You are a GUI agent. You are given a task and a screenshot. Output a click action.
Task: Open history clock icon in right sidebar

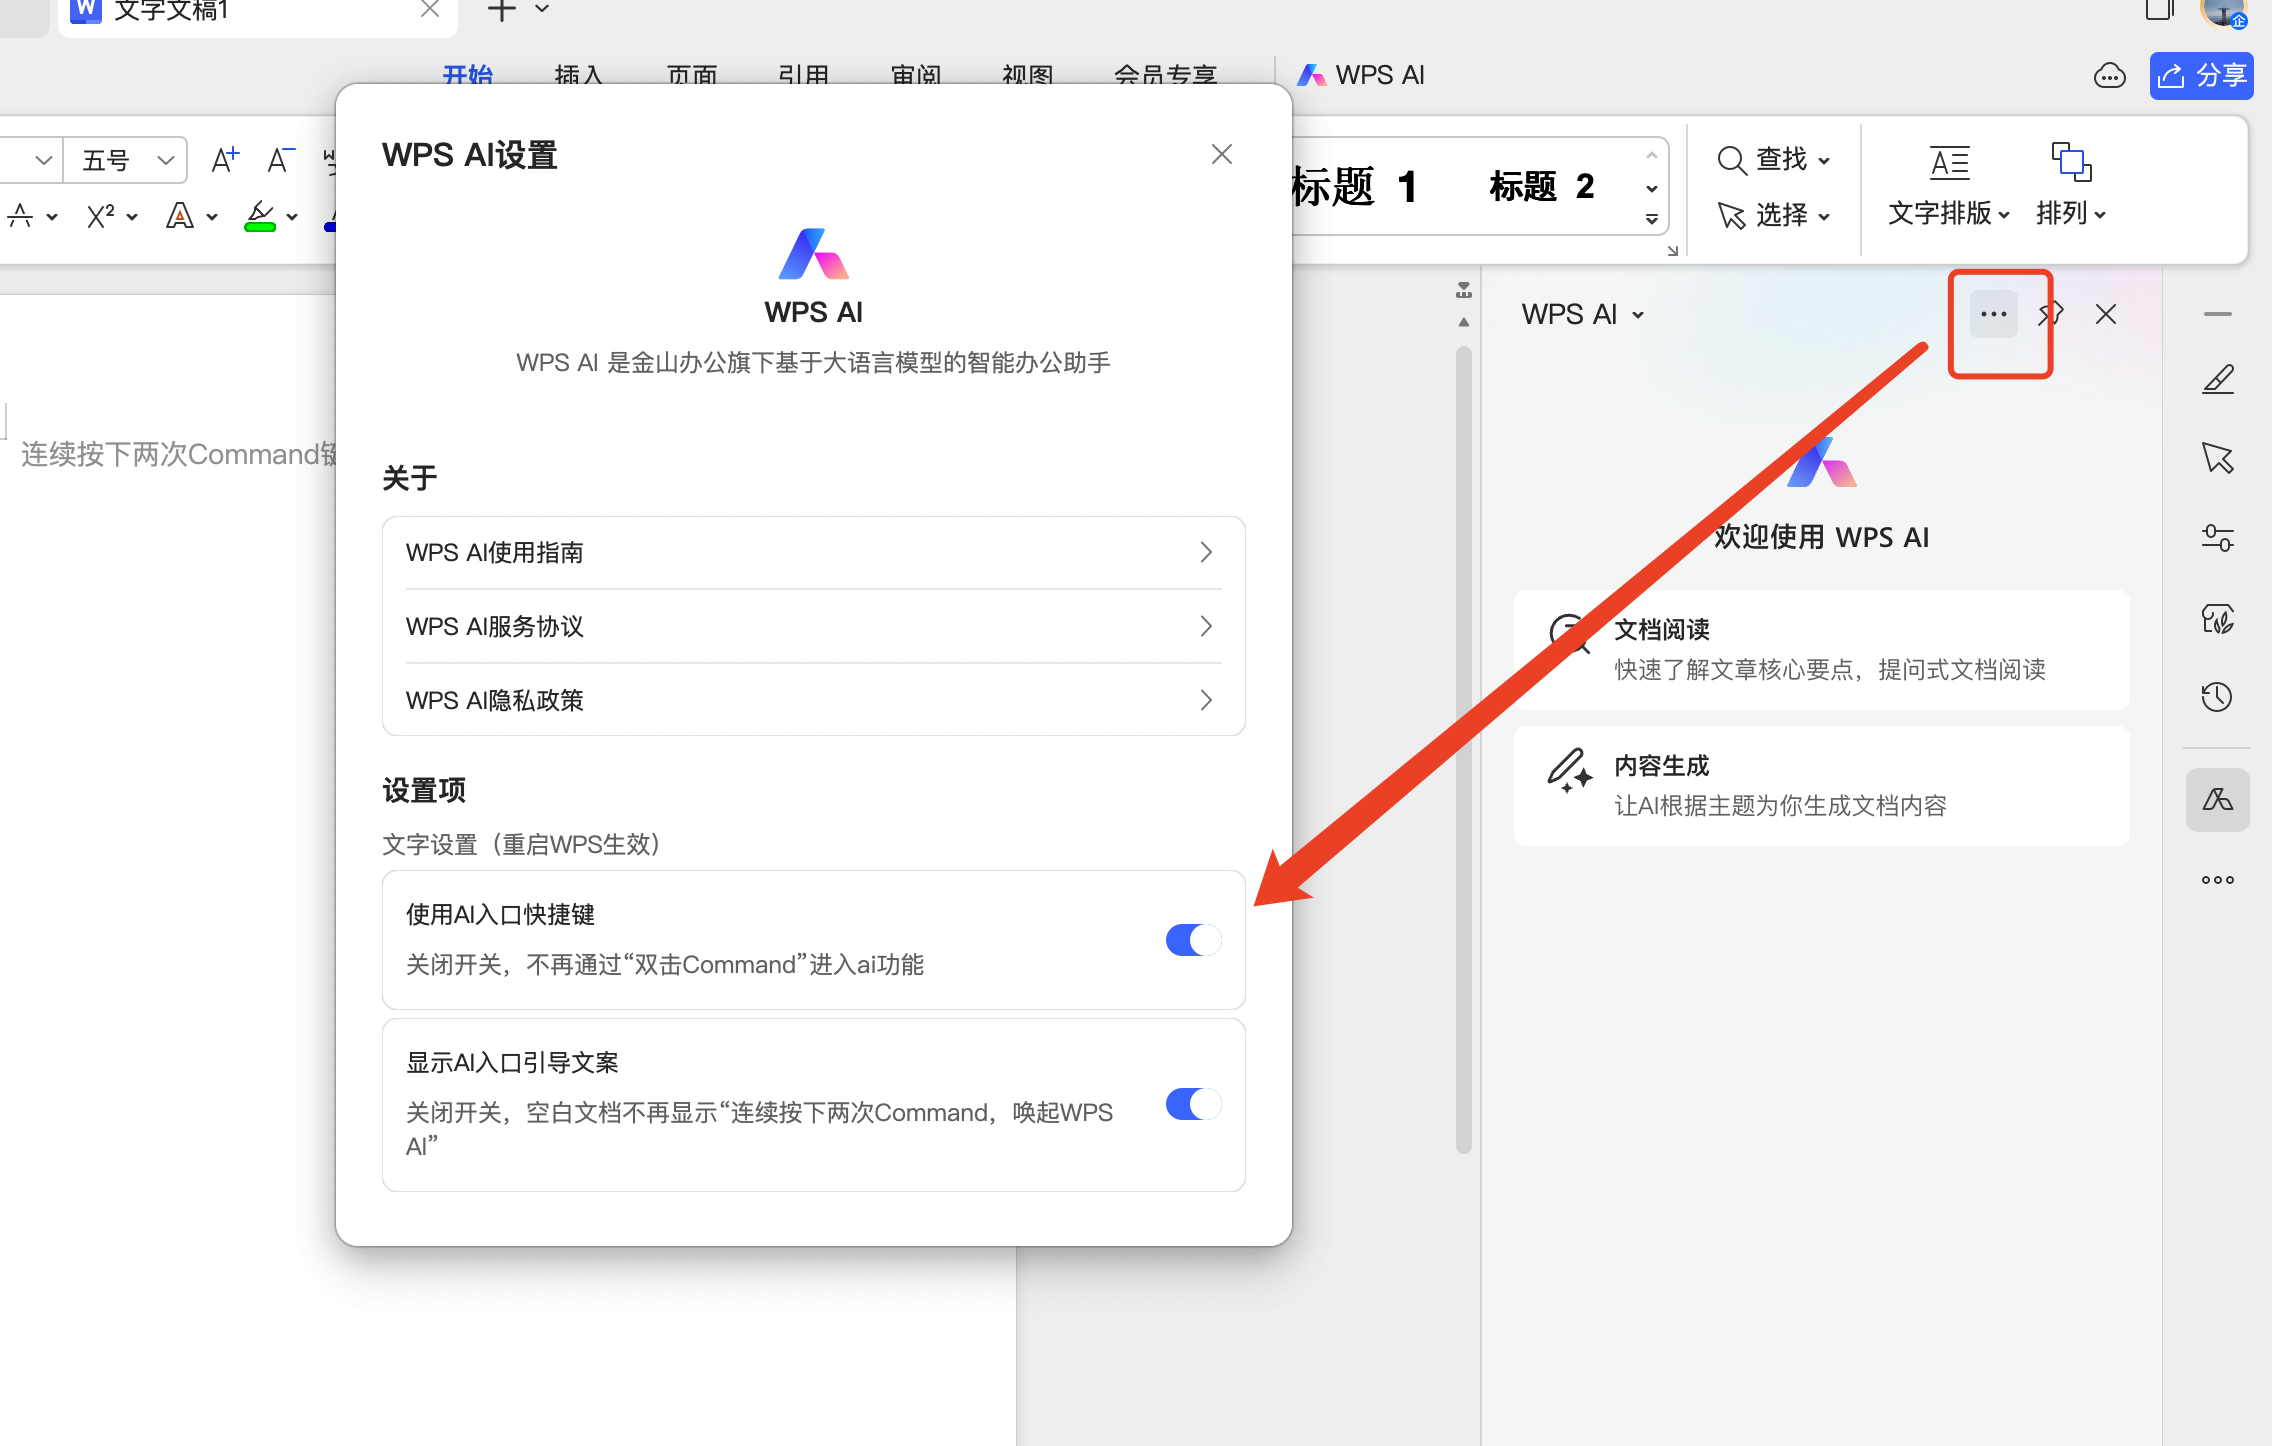[x=2217, y=697]
